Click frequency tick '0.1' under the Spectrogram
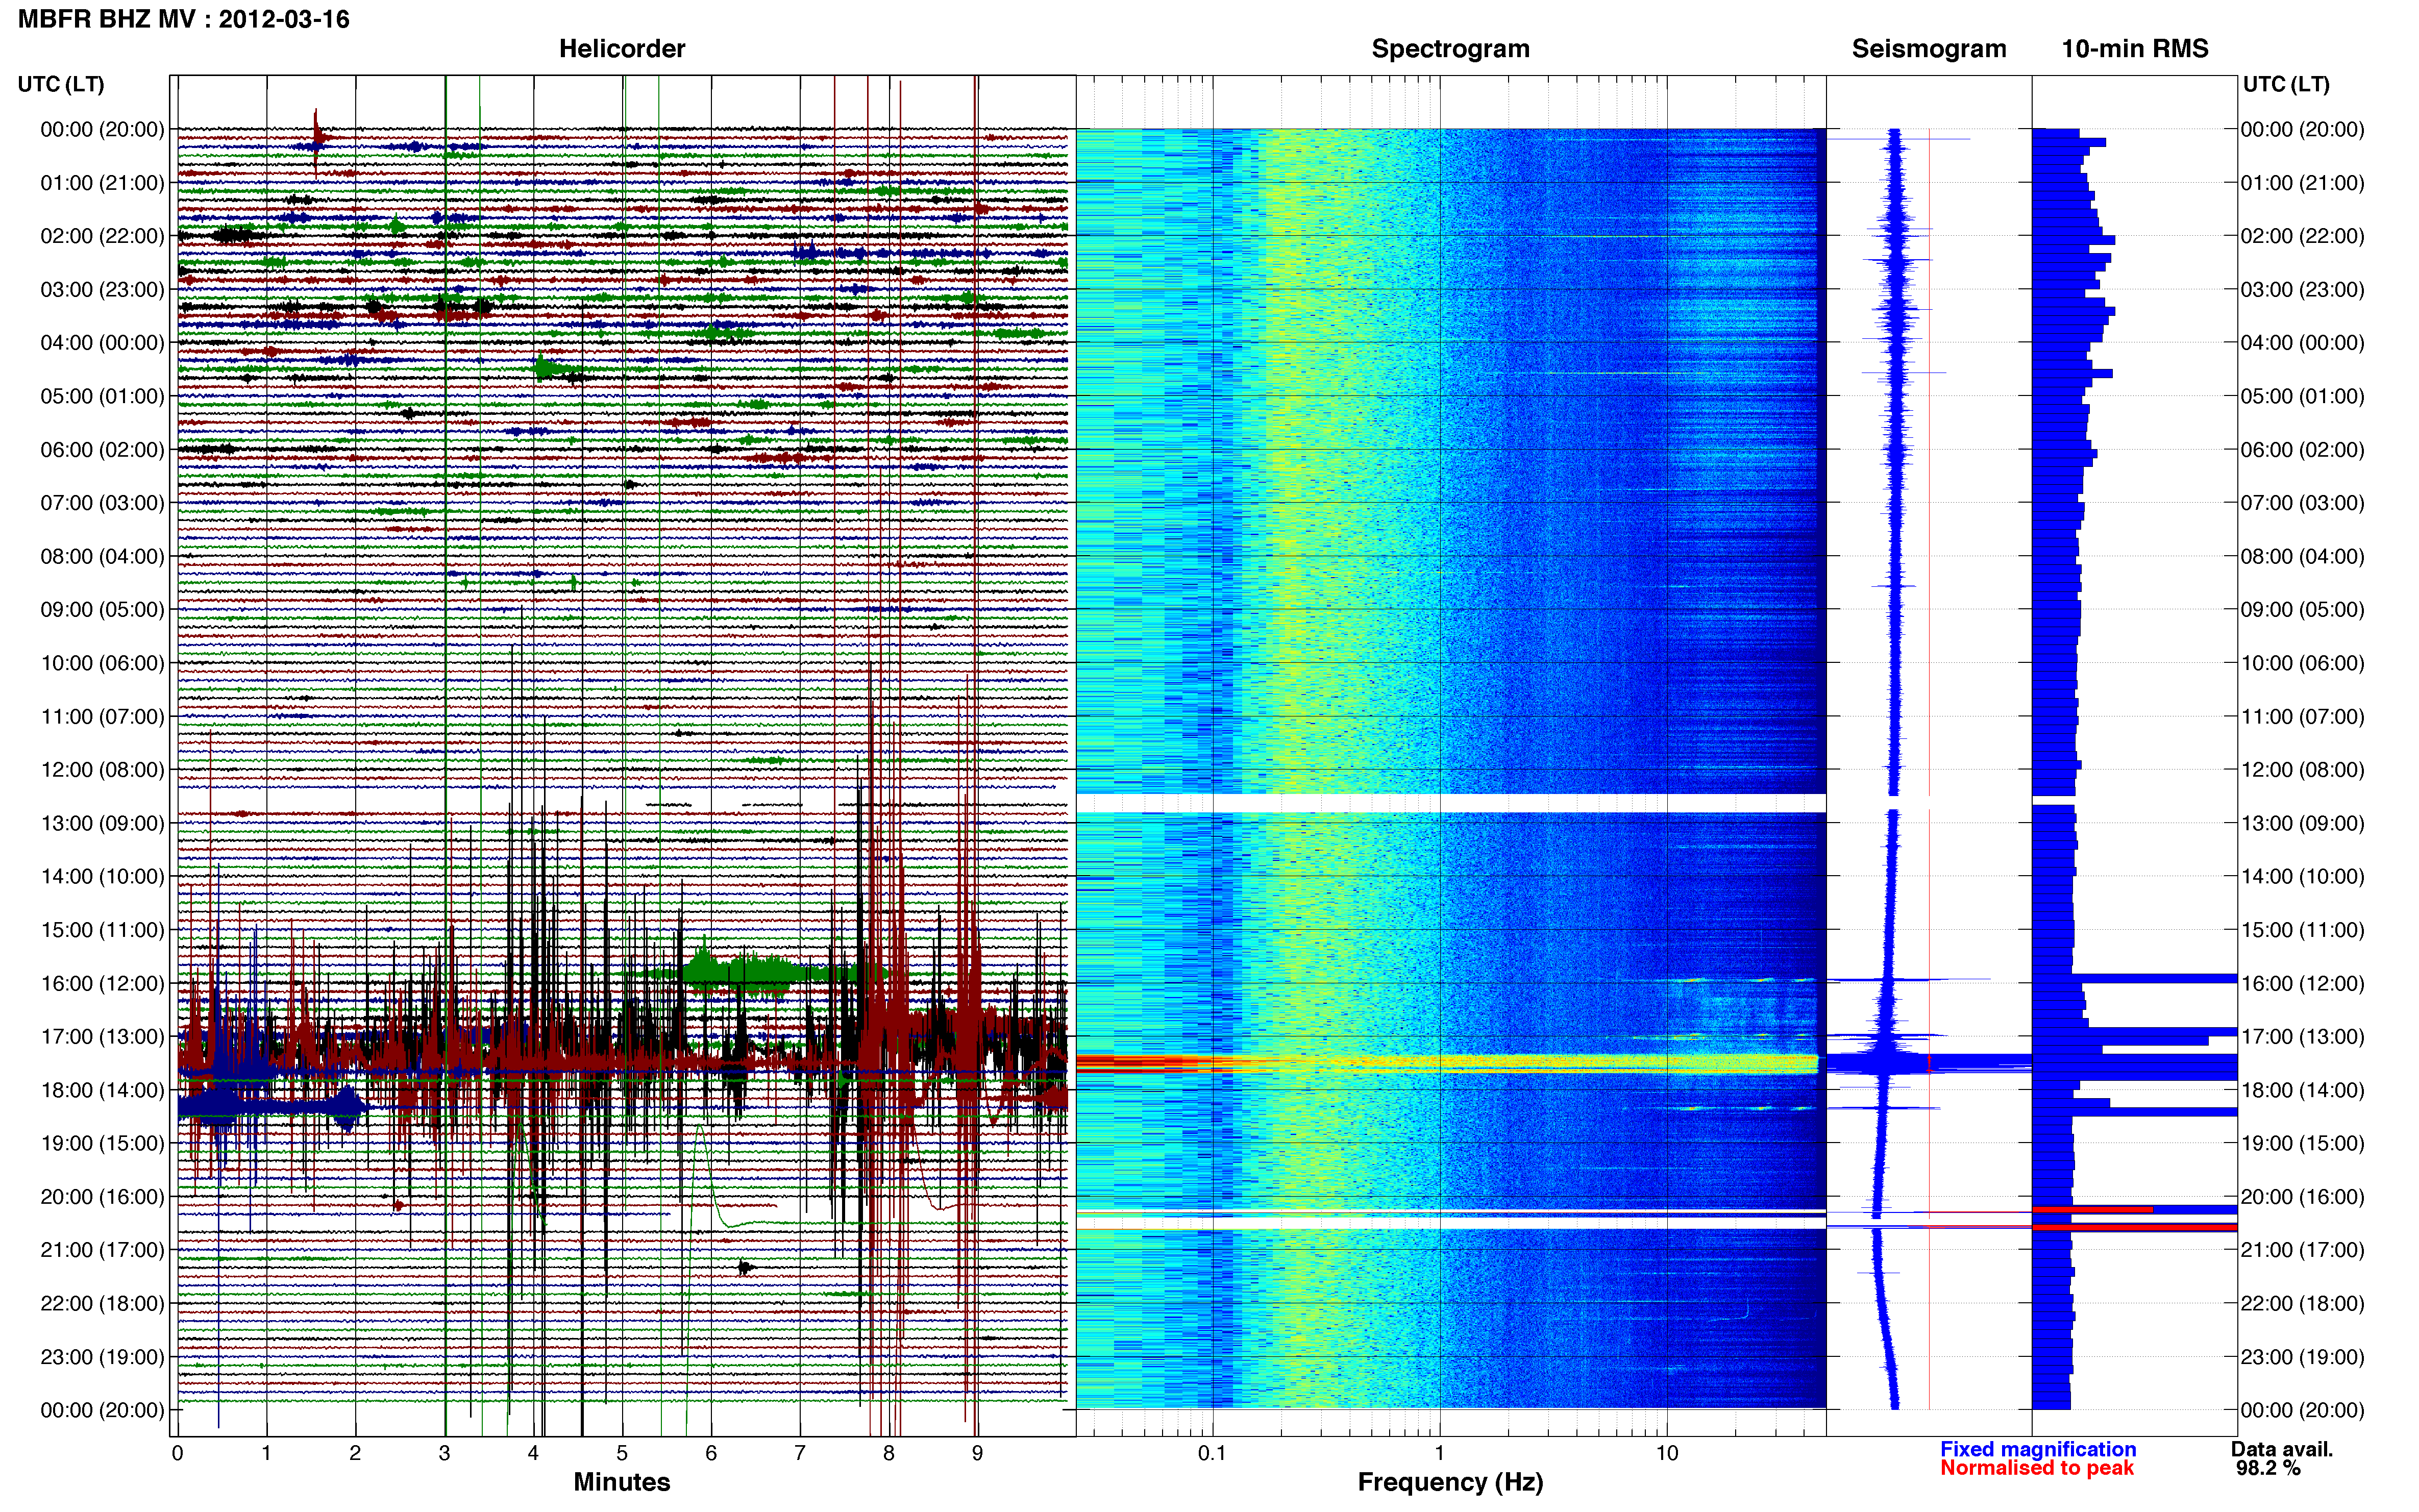This screenshot has height=1512, width=2419. click(1212, 1454)
